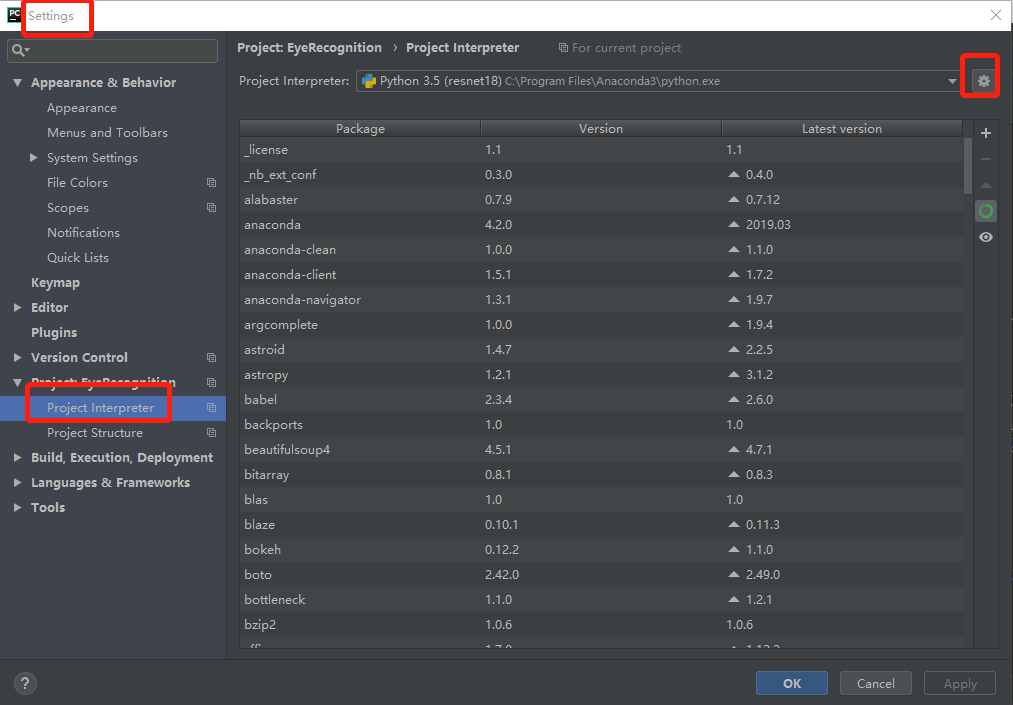Select the bottleneck package row
Viewport: 1013px width, 705px height.
pos(601,599)
